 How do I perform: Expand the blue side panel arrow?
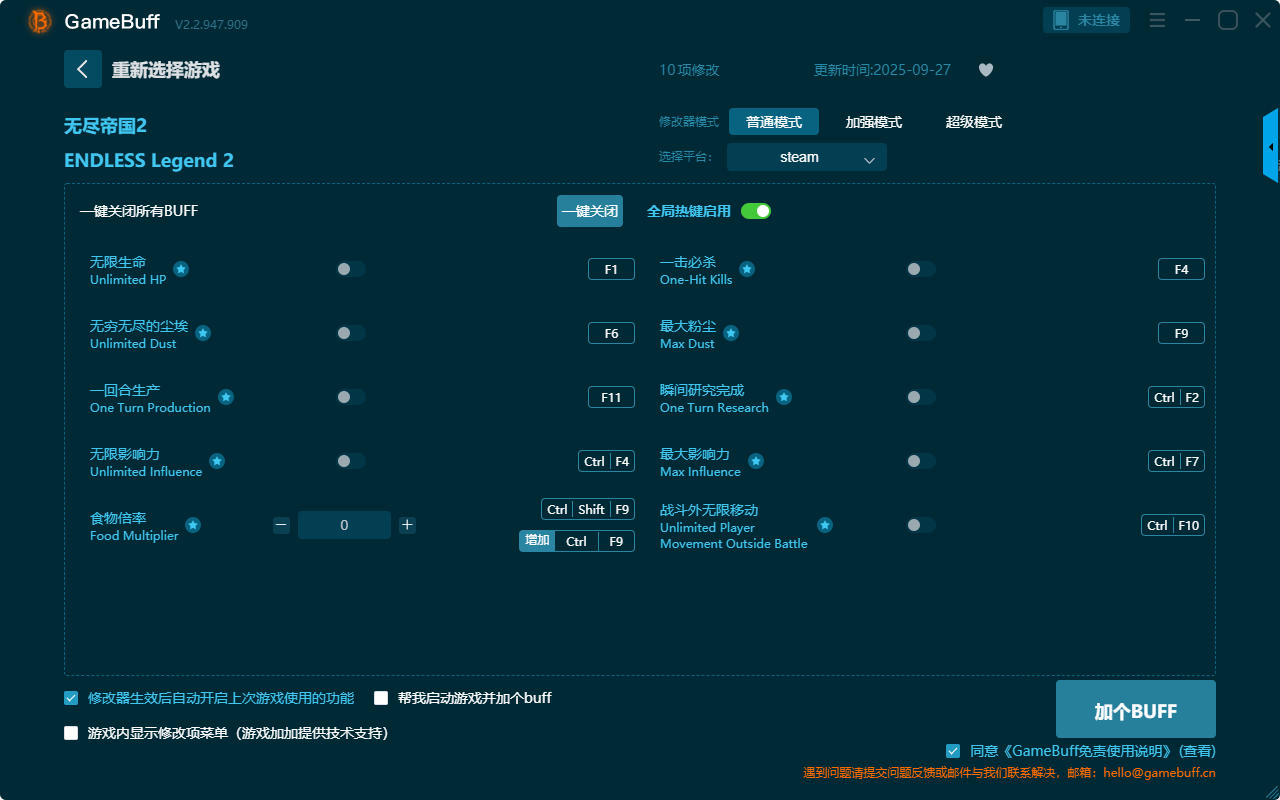(1271, 147)
